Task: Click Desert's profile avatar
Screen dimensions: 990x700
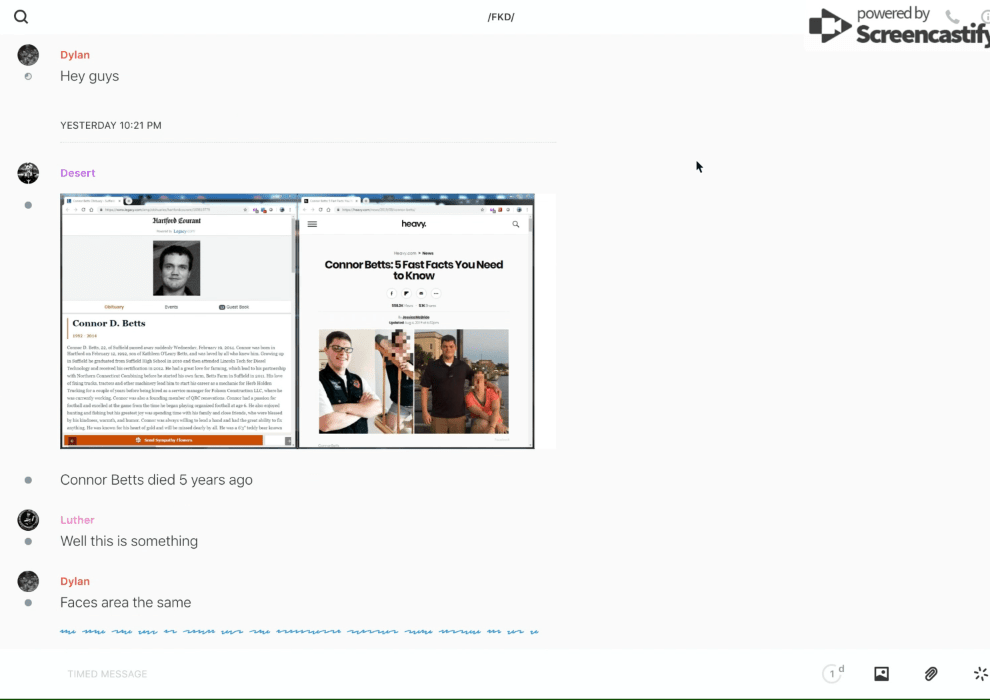Action: [28, 173]
